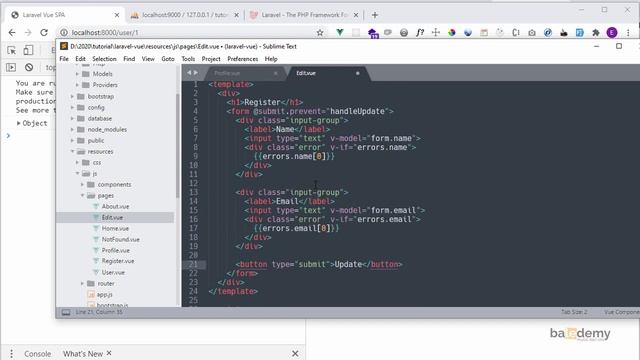Go to the next tab with the right arrow

tap(196, 73)
